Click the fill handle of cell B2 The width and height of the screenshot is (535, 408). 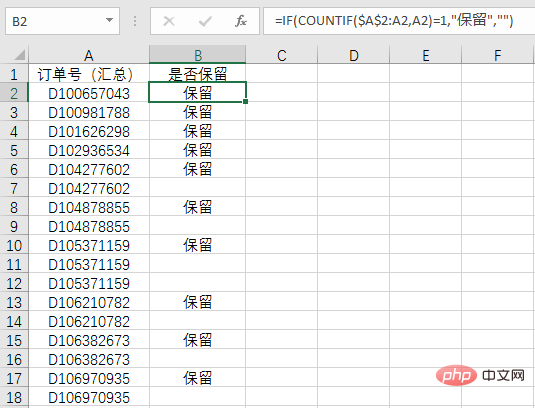[x=246, y=102]
